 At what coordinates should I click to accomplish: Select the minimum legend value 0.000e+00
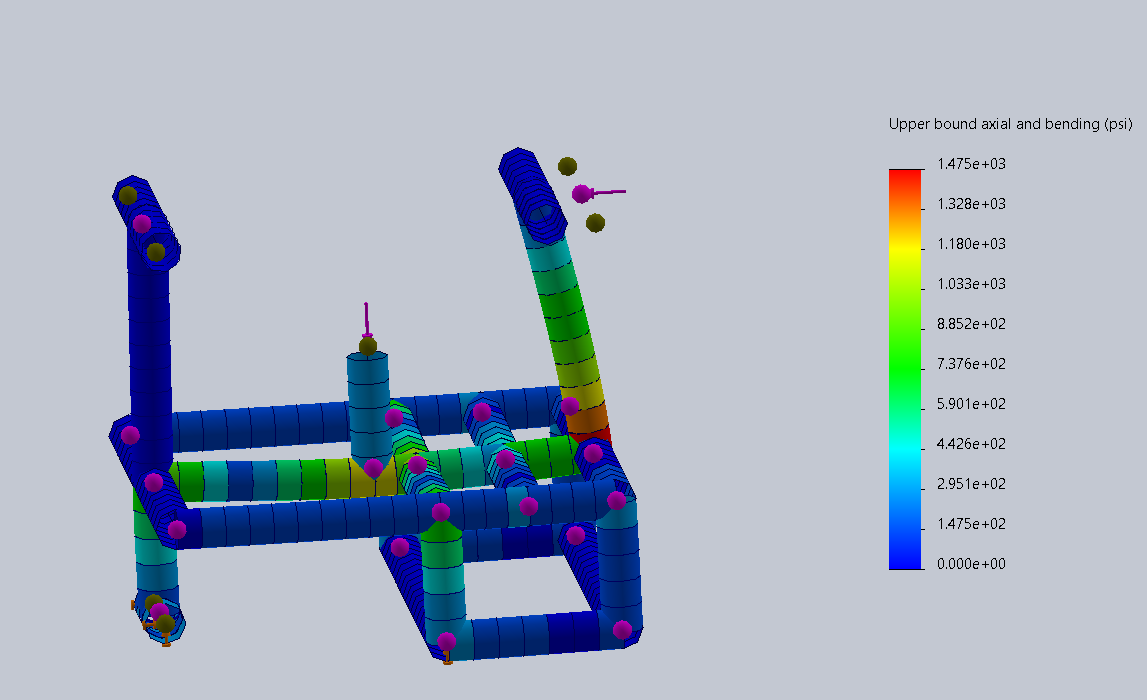coord(971,564)
